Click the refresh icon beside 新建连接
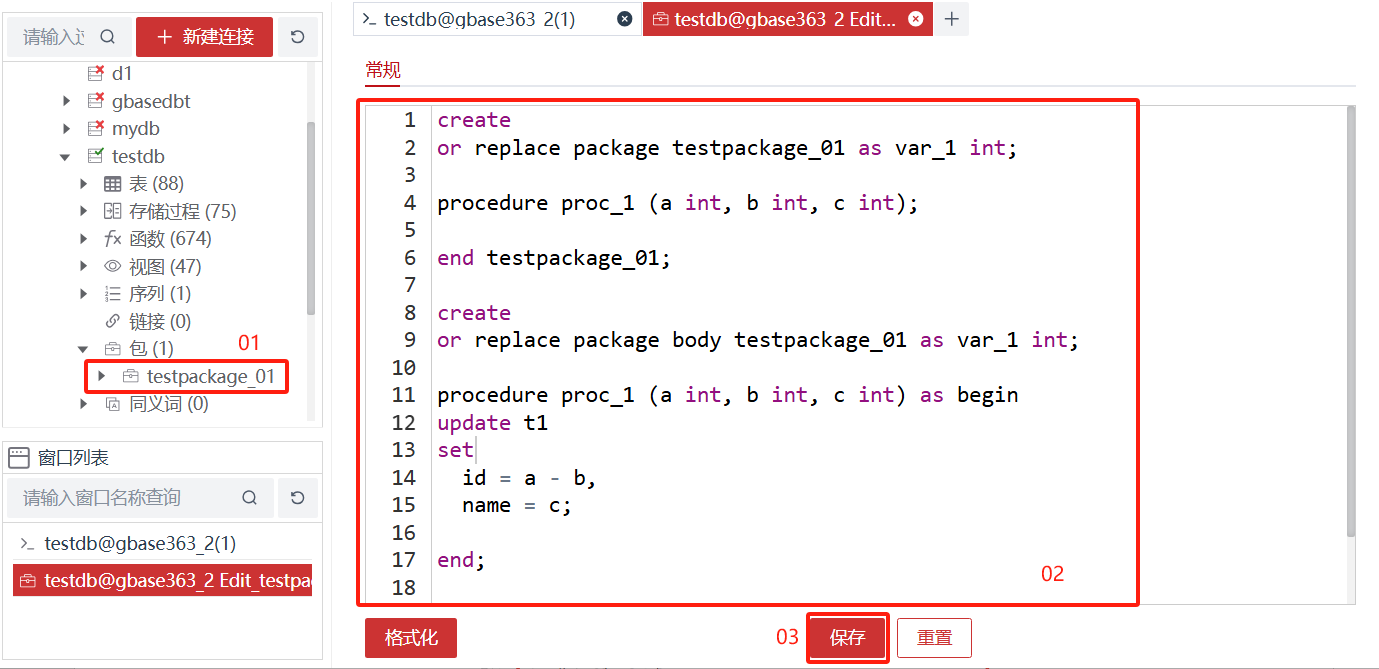 click(x=297, y=37)
